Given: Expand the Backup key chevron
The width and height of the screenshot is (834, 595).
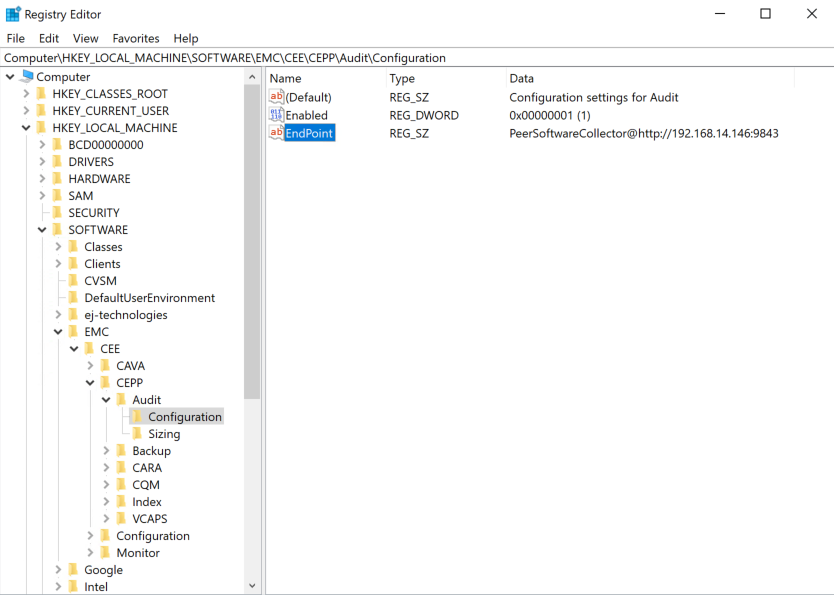Looking at the screenshot, I should (106, 451).
